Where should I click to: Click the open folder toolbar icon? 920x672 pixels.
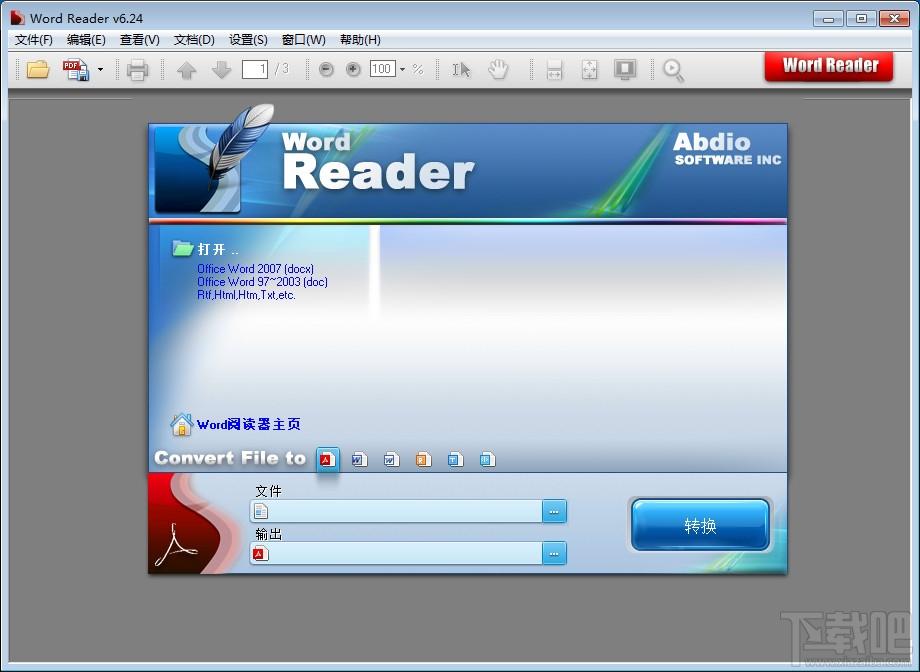pyautogui.click(x=38, y=69)
